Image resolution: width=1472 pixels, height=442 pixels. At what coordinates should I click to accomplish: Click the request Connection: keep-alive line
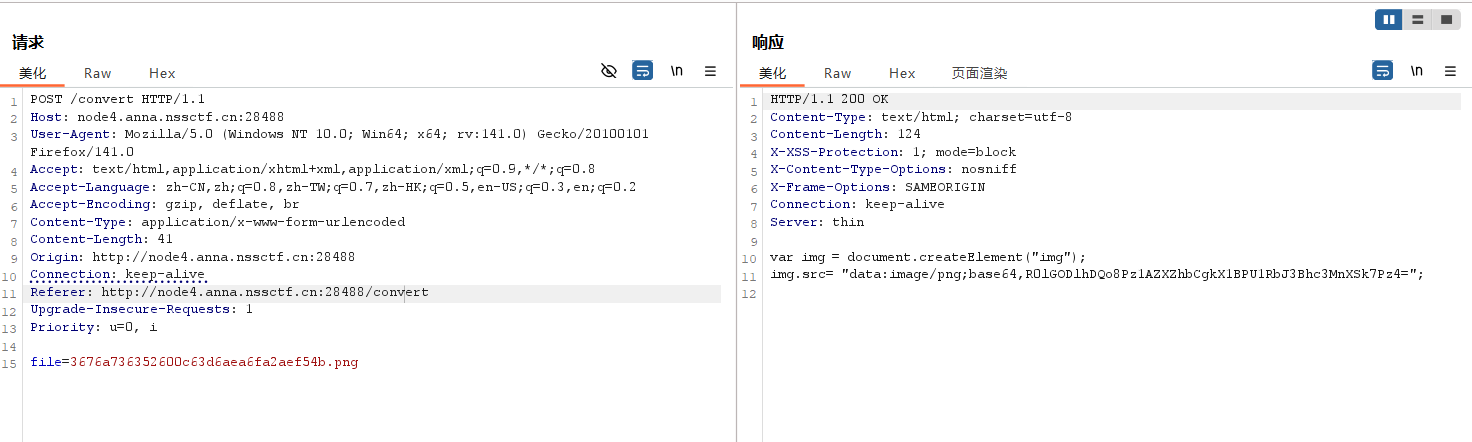click(x=117, y=274)
